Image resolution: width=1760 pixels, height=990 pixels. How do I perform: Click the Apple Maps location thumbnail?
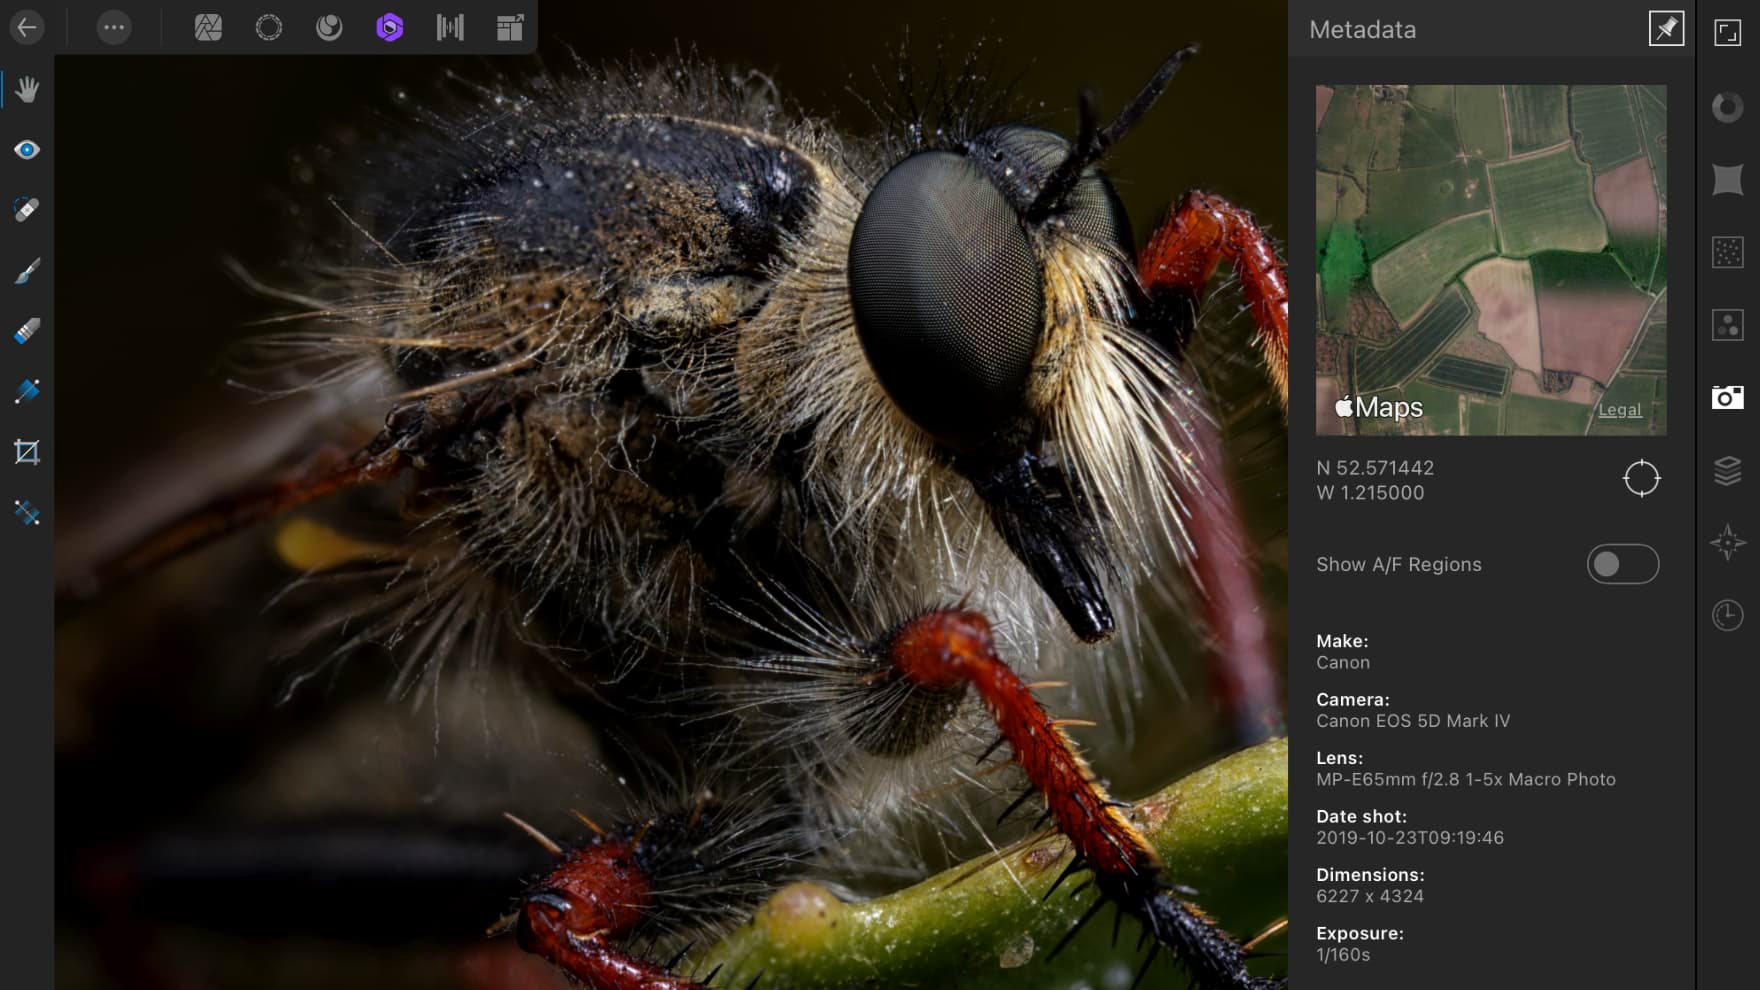coord(1491,260)
